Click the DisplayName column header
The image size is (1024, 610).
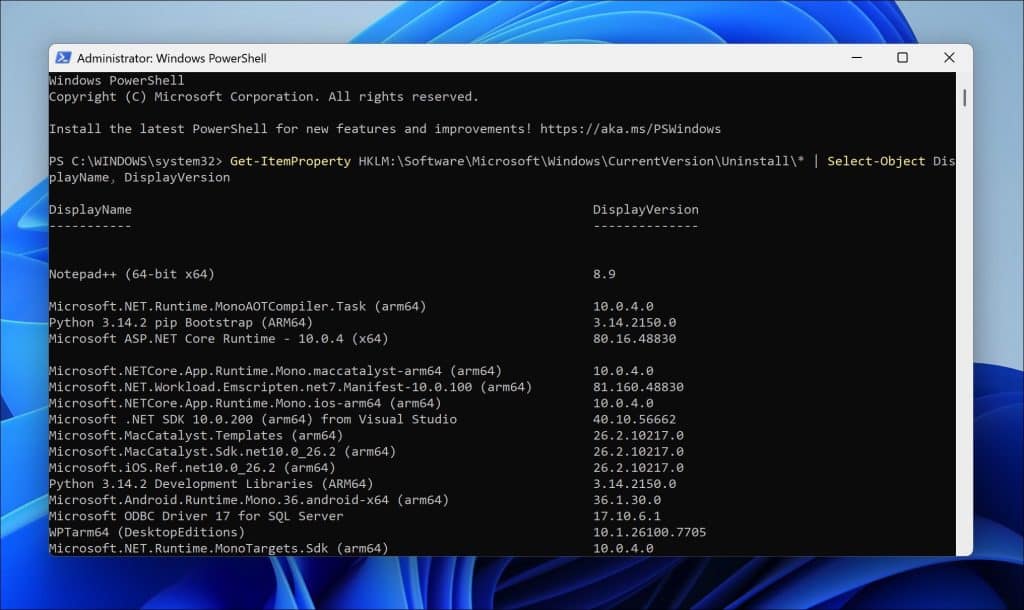pyautogui.click(x=90, y=210)
